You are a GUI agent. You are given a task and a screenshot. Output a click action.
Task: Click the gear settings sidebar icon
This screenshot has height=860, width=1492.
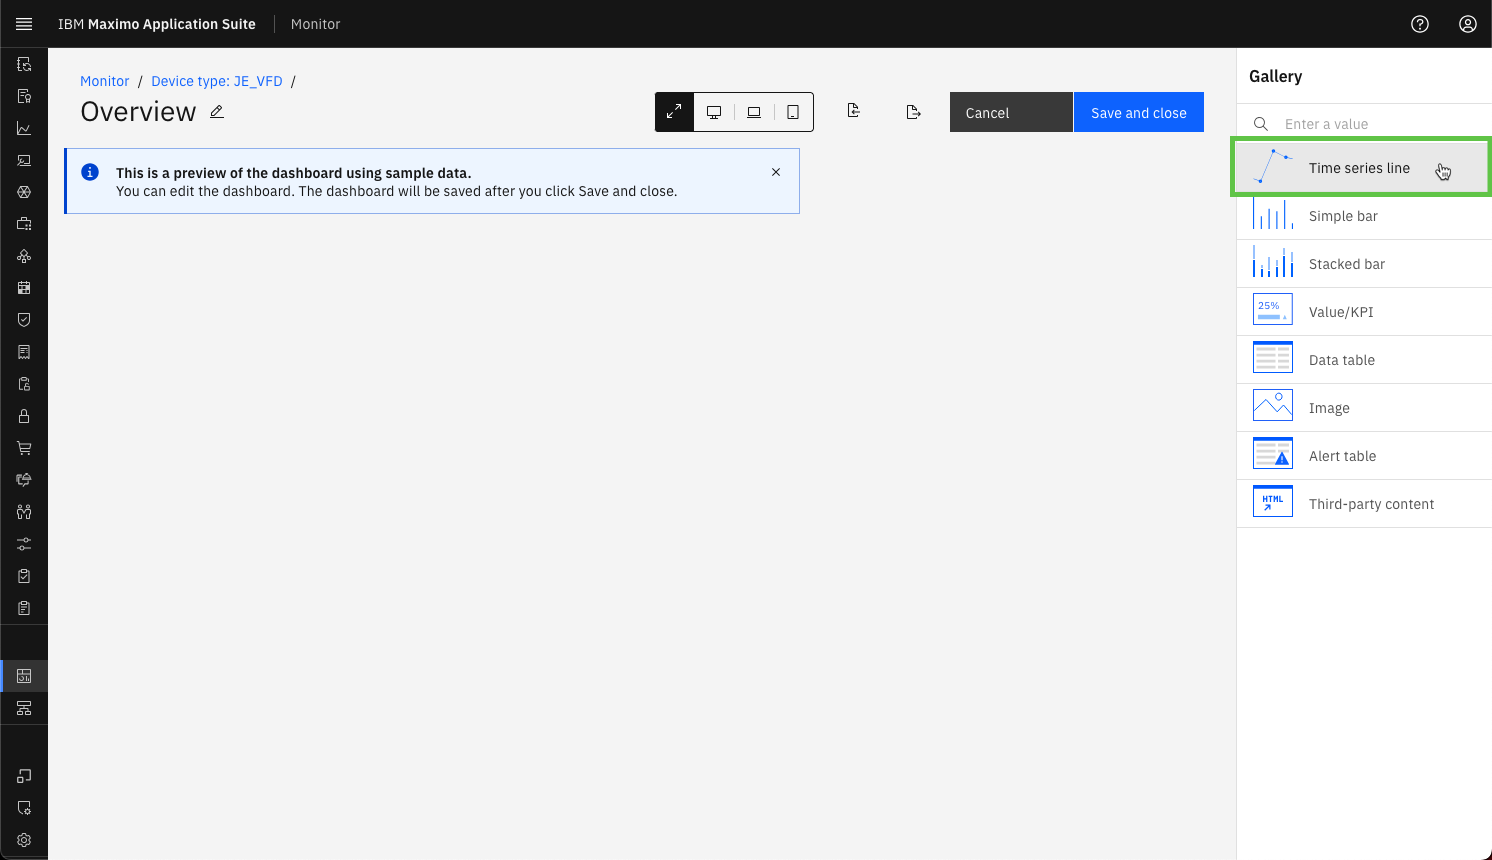pos(24,840)
